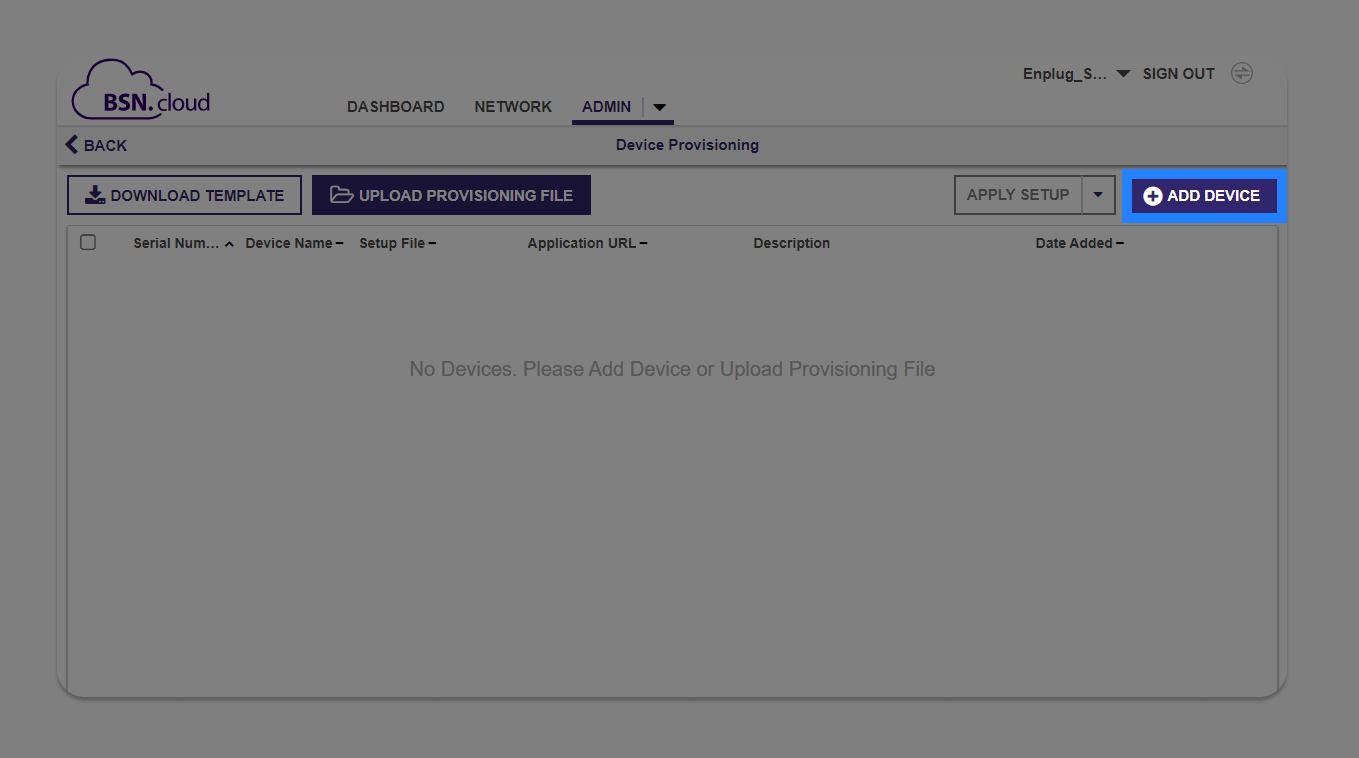Click the sort indicator on Date Added column
This screenshot has height=758, width=1359.
point(1120,242)
